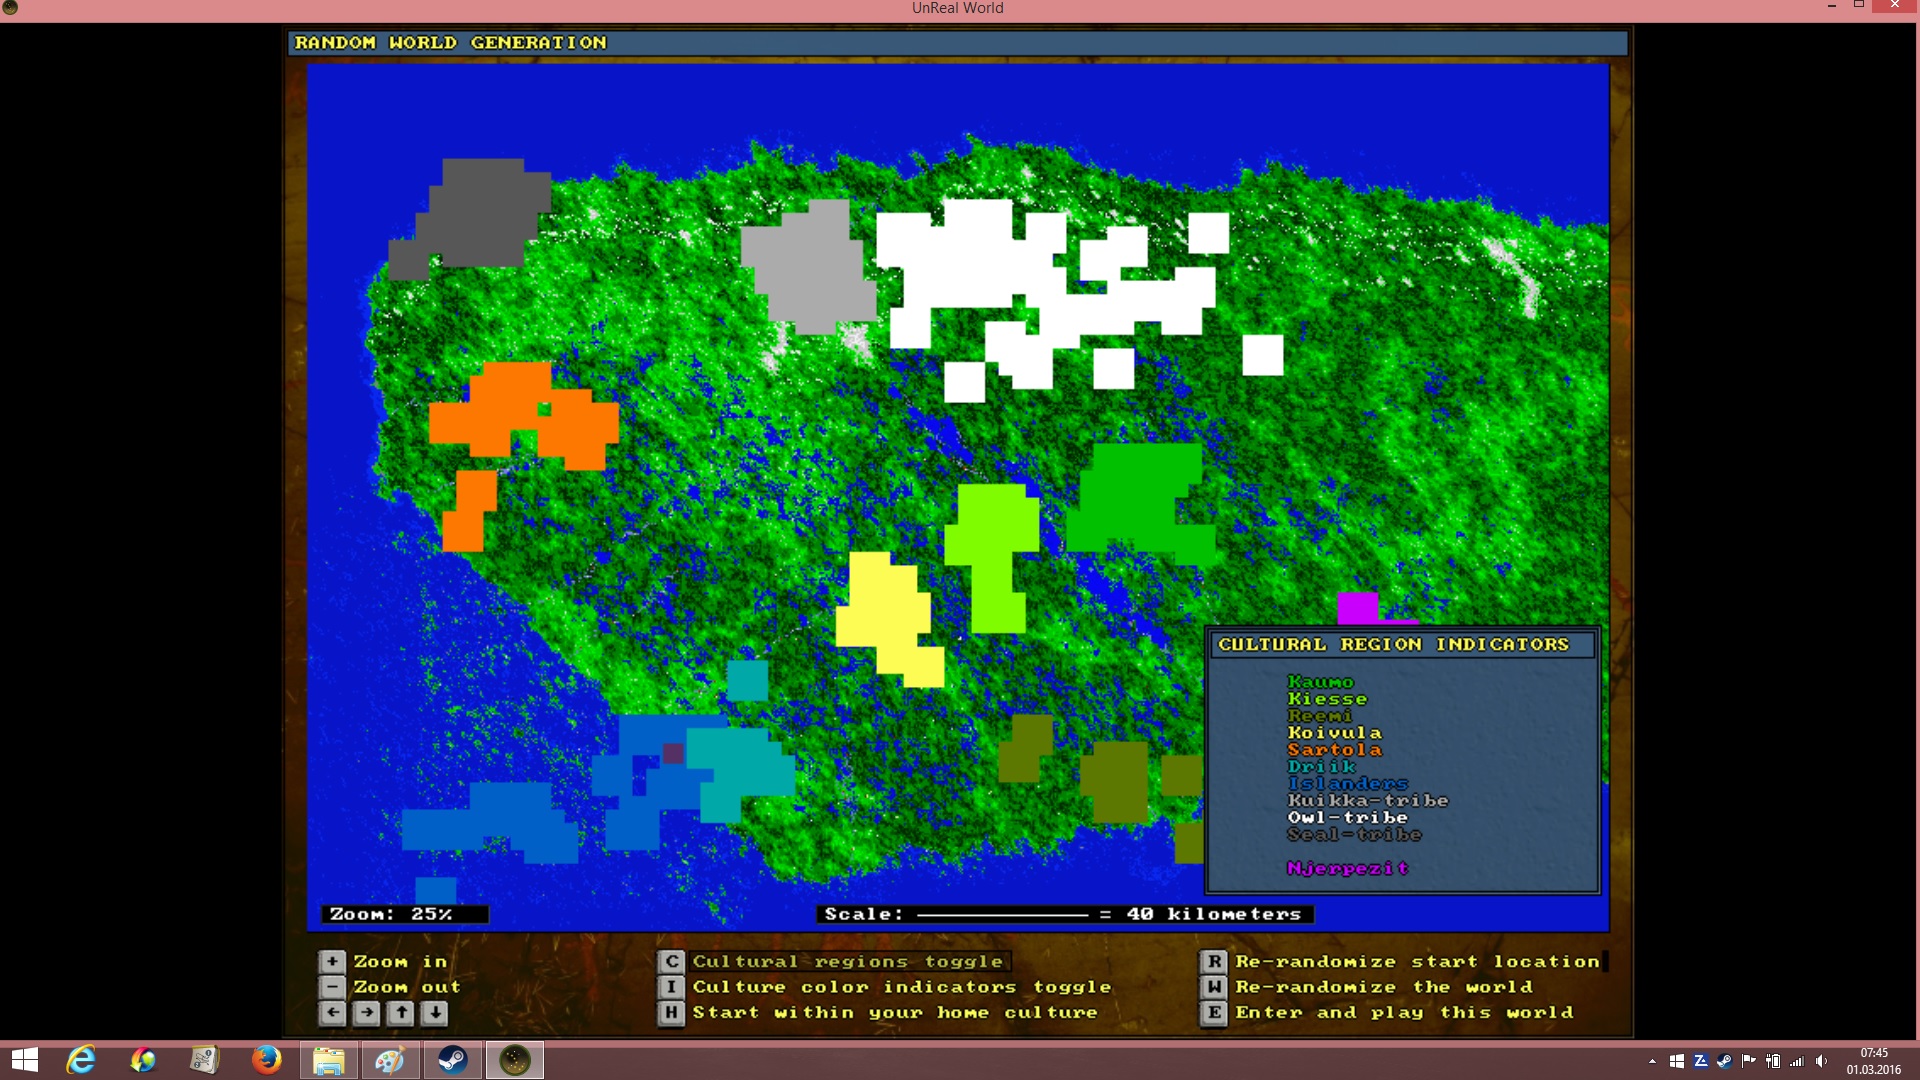Image resolution: width=1920 pixels, height=1080 pixels.
Task: Select Kaumo in cultural region indicators
Action: pos(1320,682)
